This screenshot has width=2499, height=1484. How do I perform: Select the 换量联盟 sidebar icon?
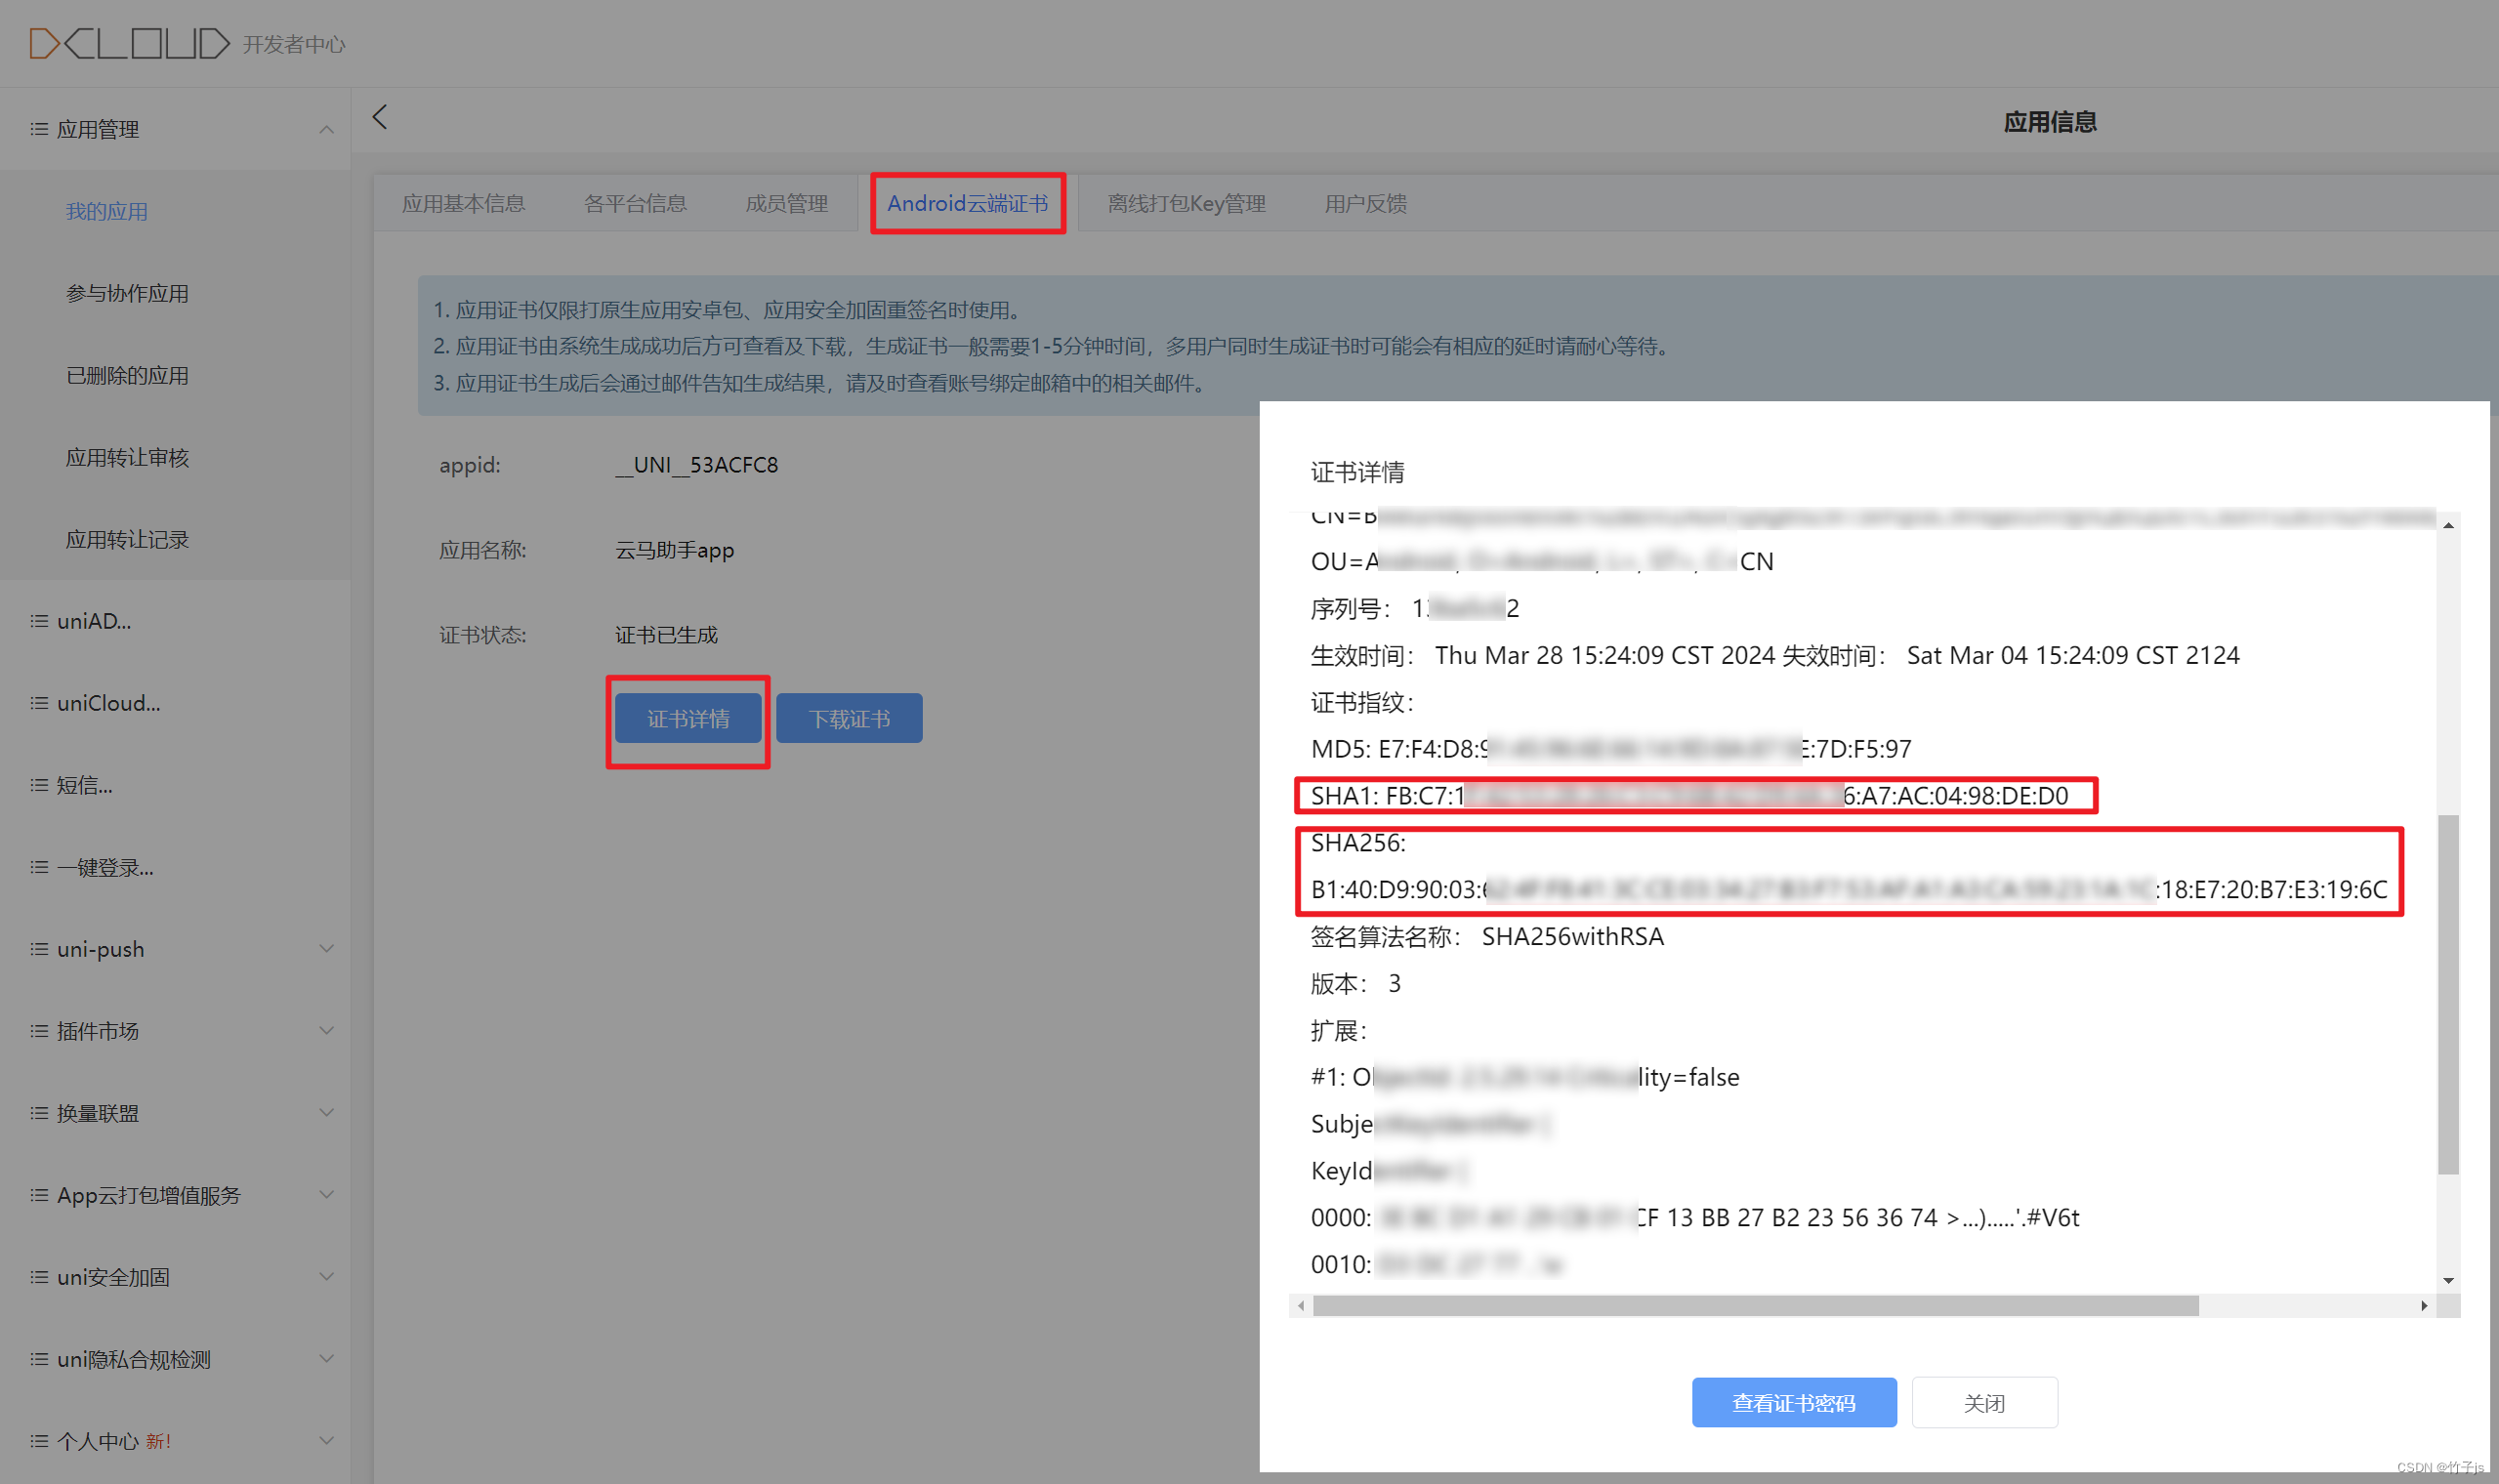[x=38, y=1113]
